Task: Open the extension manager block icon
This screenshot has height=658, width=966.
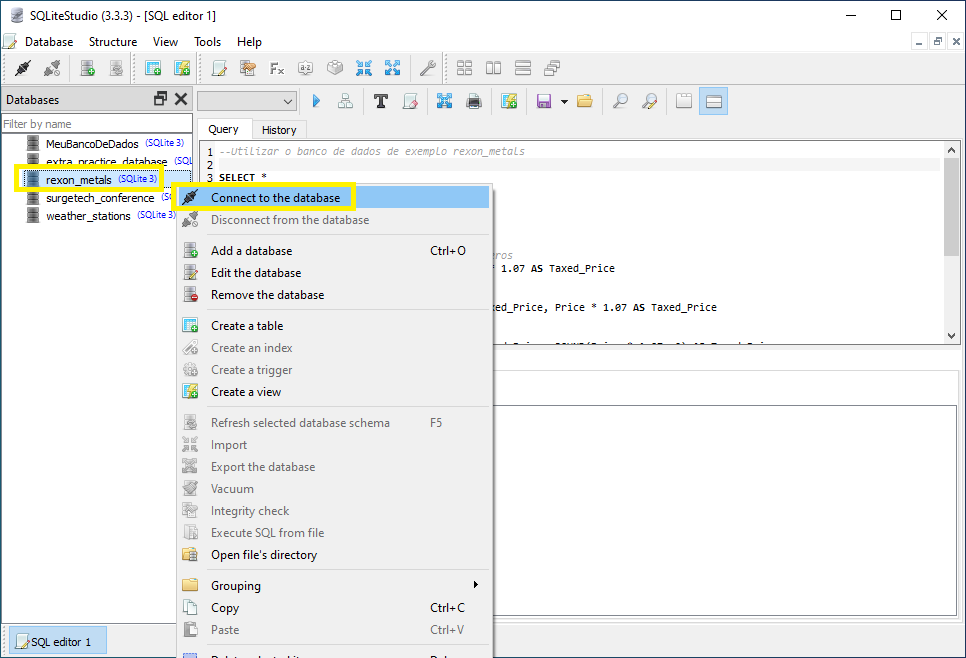Action: pyautogui.click(x=335, y=68)
